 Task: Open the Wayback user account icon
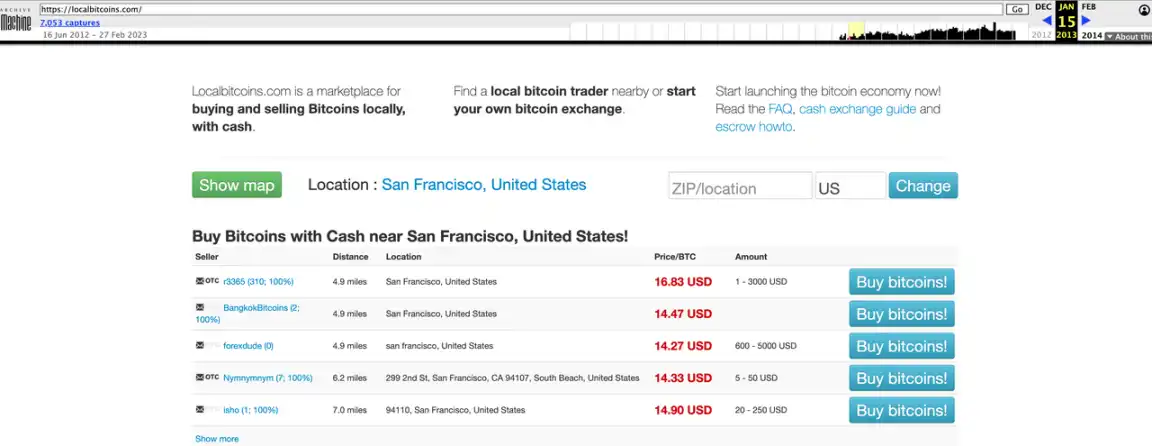(1145, 10)
